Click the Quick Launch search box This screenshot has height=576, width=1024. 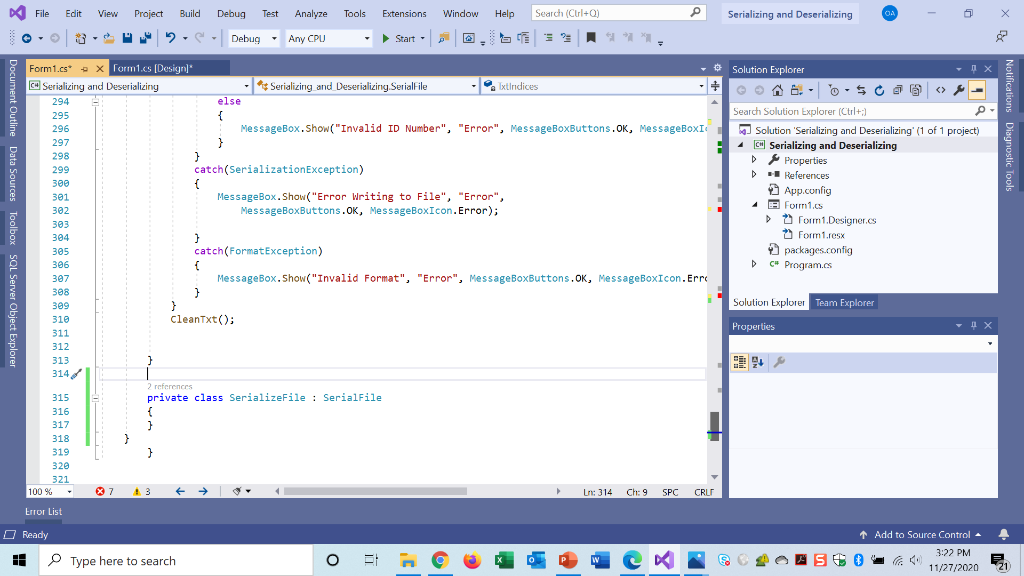point(617,13)
